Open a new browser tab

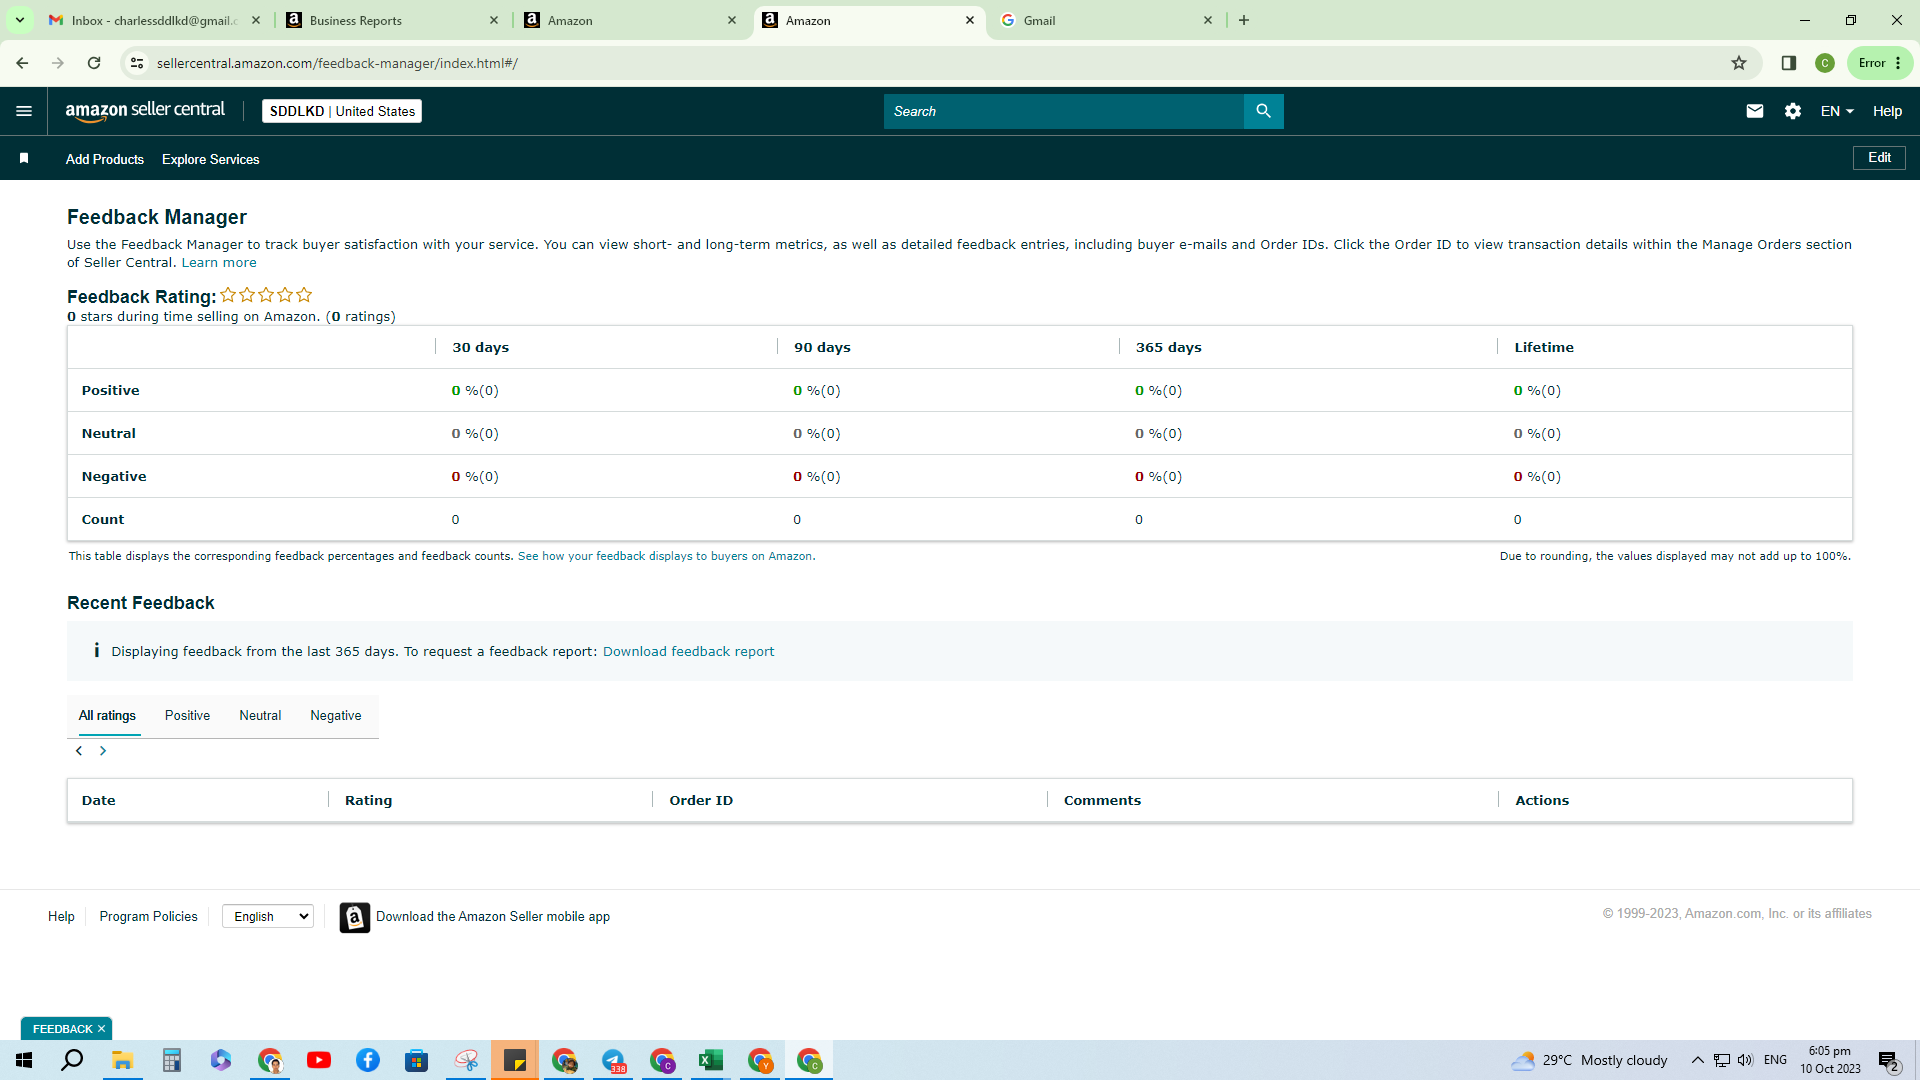(1244, 20)
